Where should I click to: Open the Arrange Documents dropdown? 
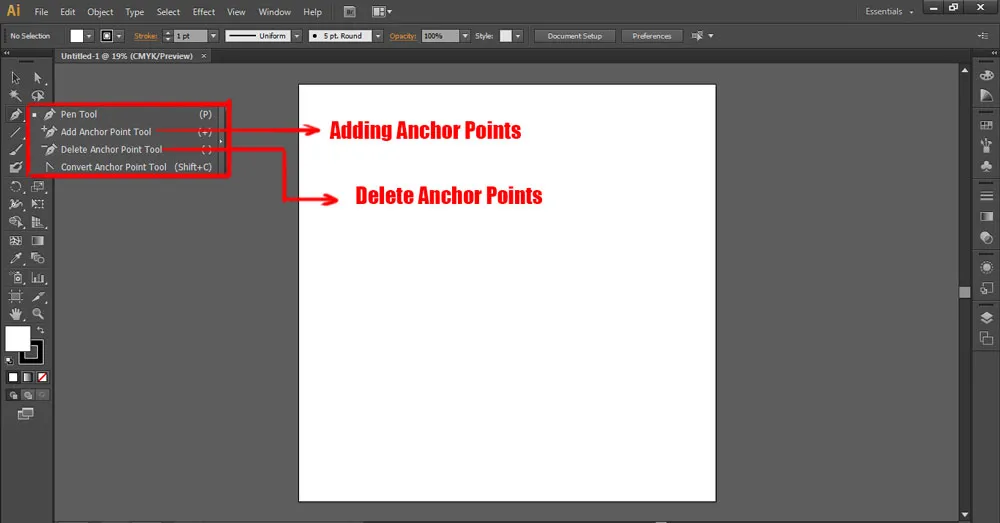click(x=382, y=11)
